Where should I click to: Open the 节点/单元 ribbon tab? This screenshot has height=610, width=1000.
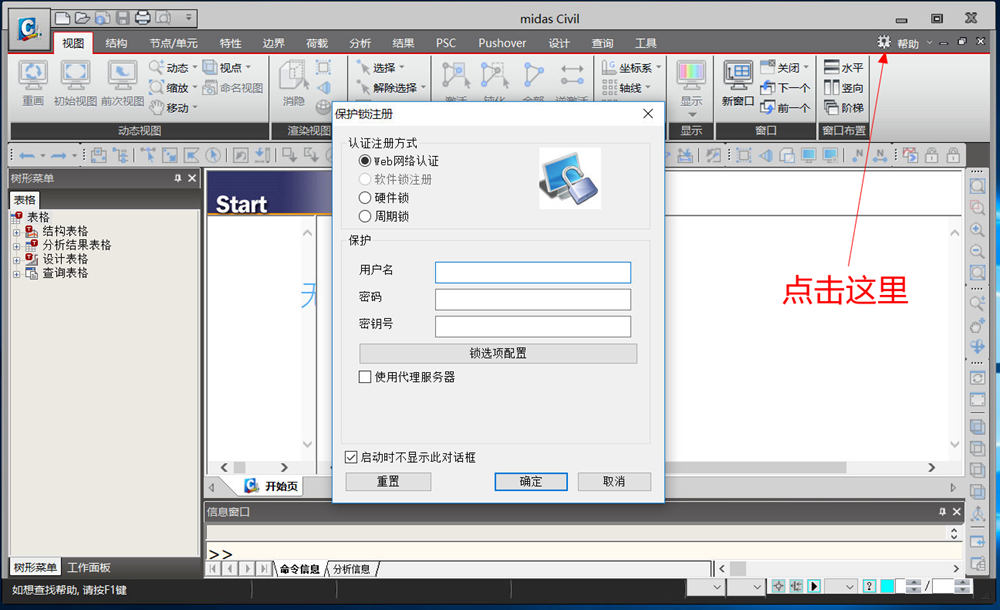coord(173,43)
